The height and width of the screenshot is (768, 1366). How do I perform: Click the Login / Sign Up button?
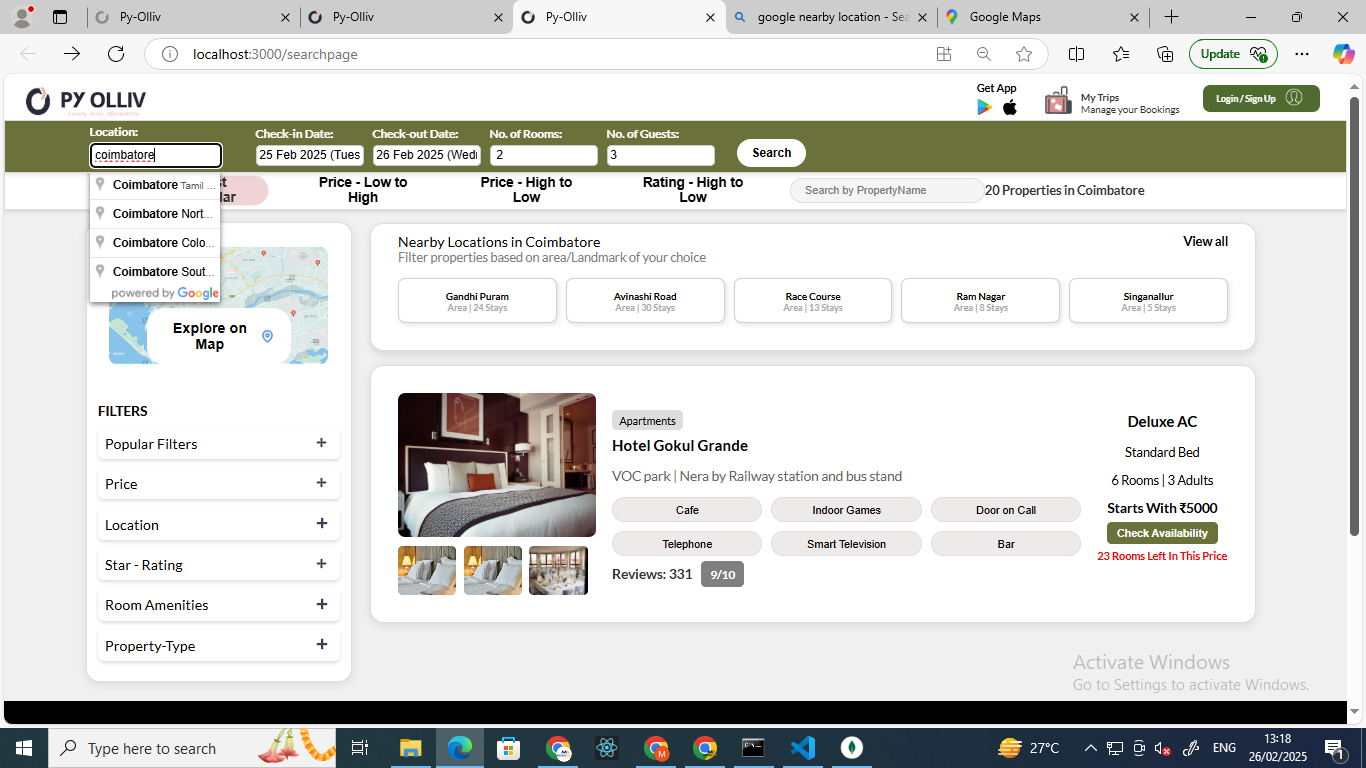click(x=1260, y=98)
